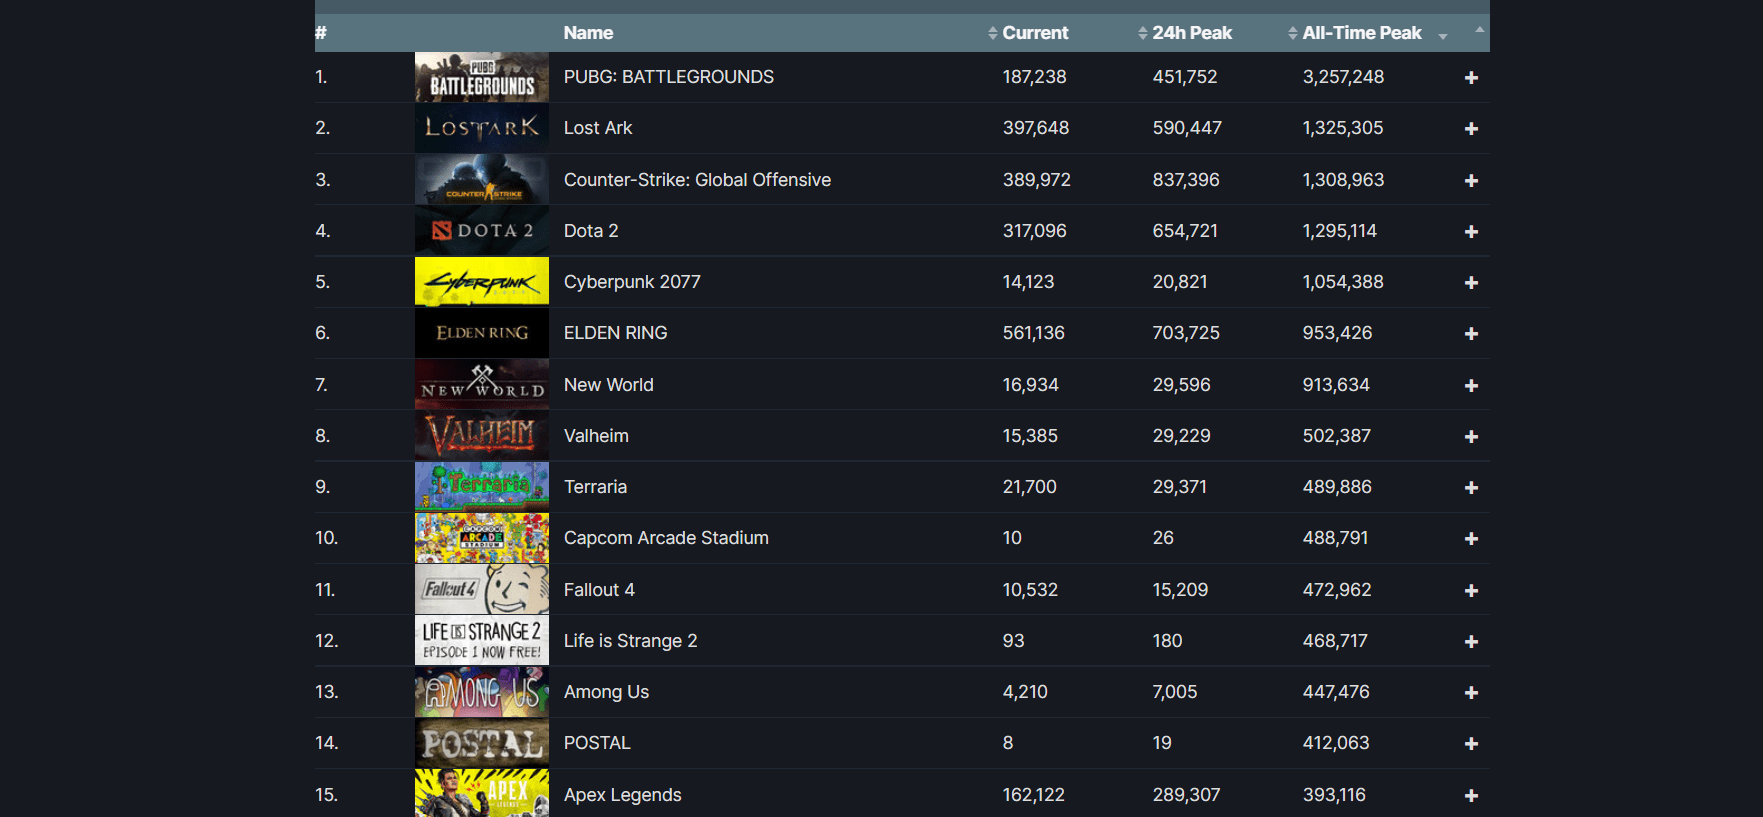Open POSTAL thumbnail image

pos(482,743)
